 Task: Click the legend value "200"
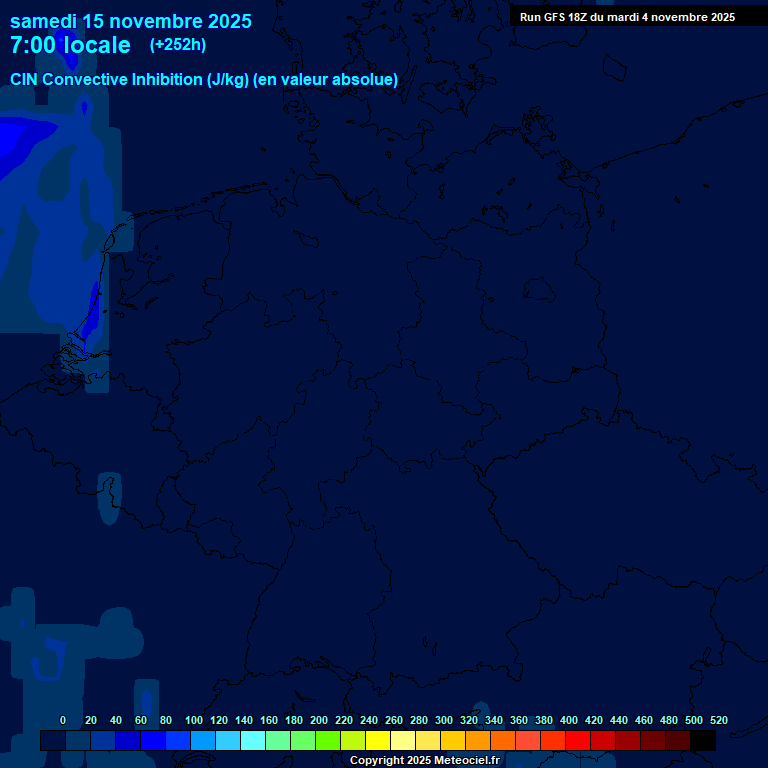(x=319, y=720)
